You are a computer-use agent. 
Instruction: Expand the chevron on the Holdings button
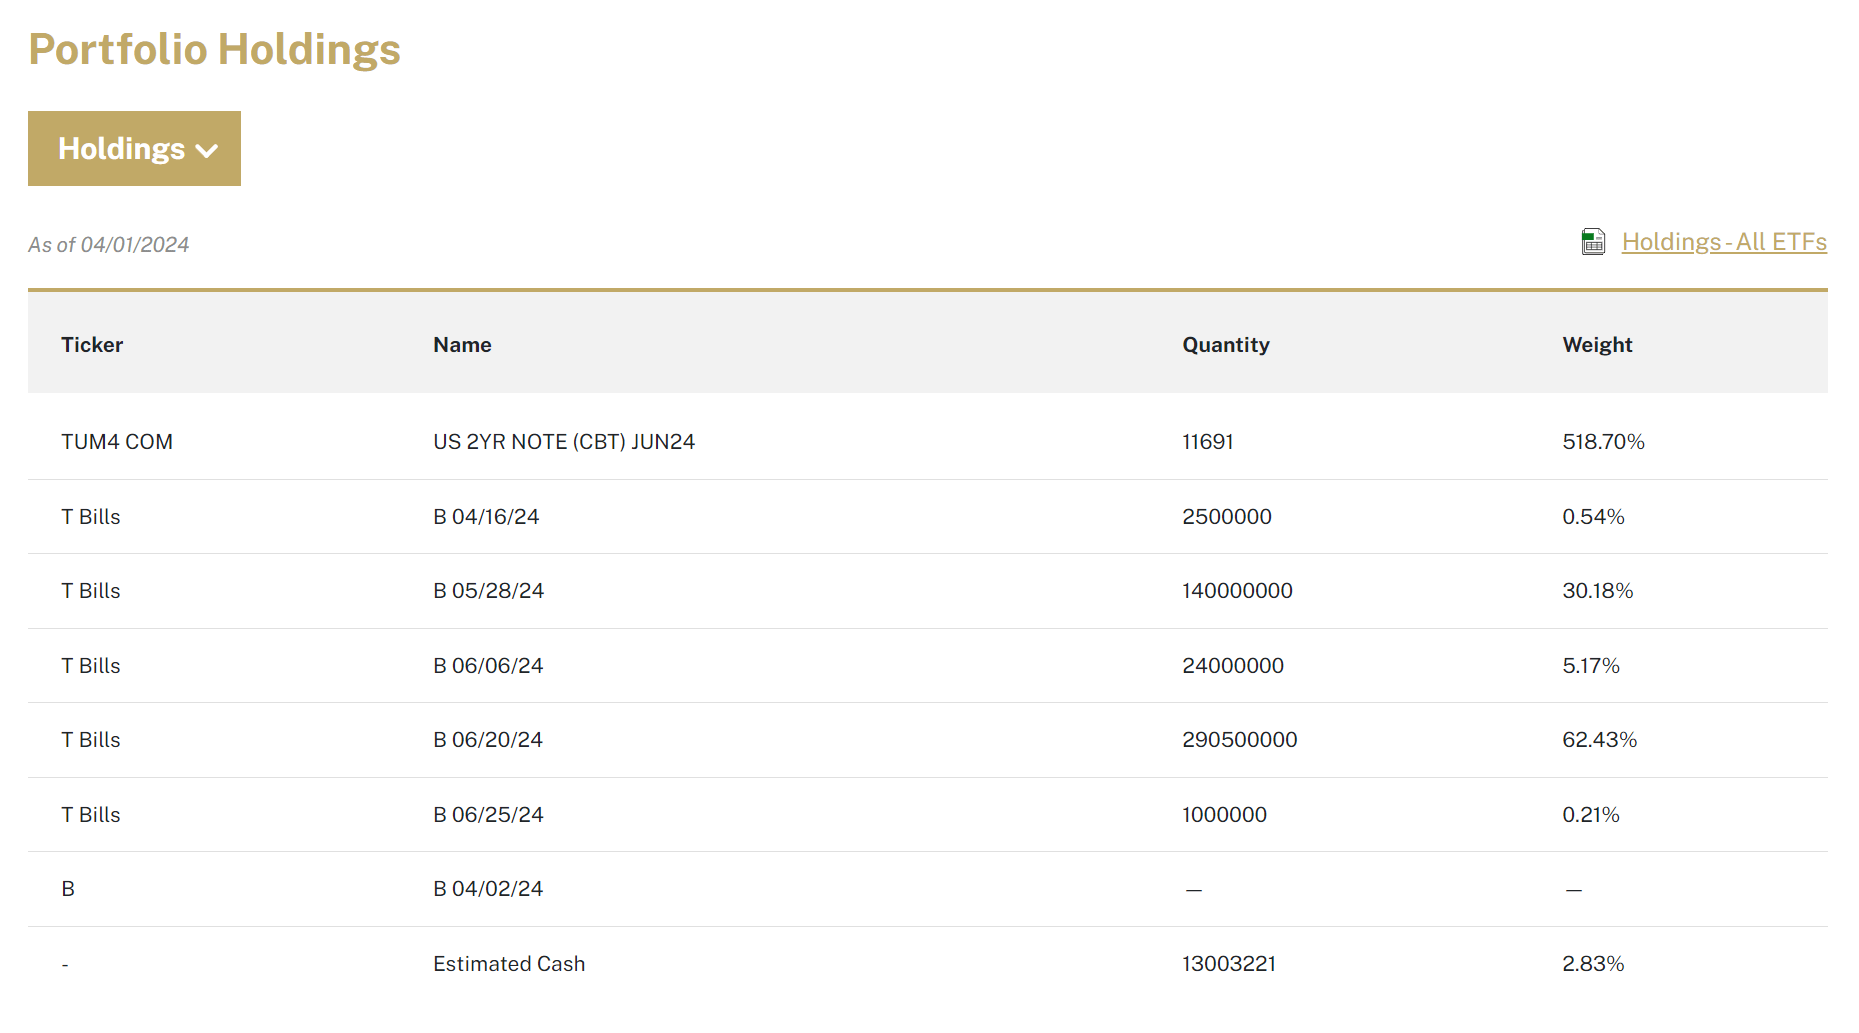207,150
